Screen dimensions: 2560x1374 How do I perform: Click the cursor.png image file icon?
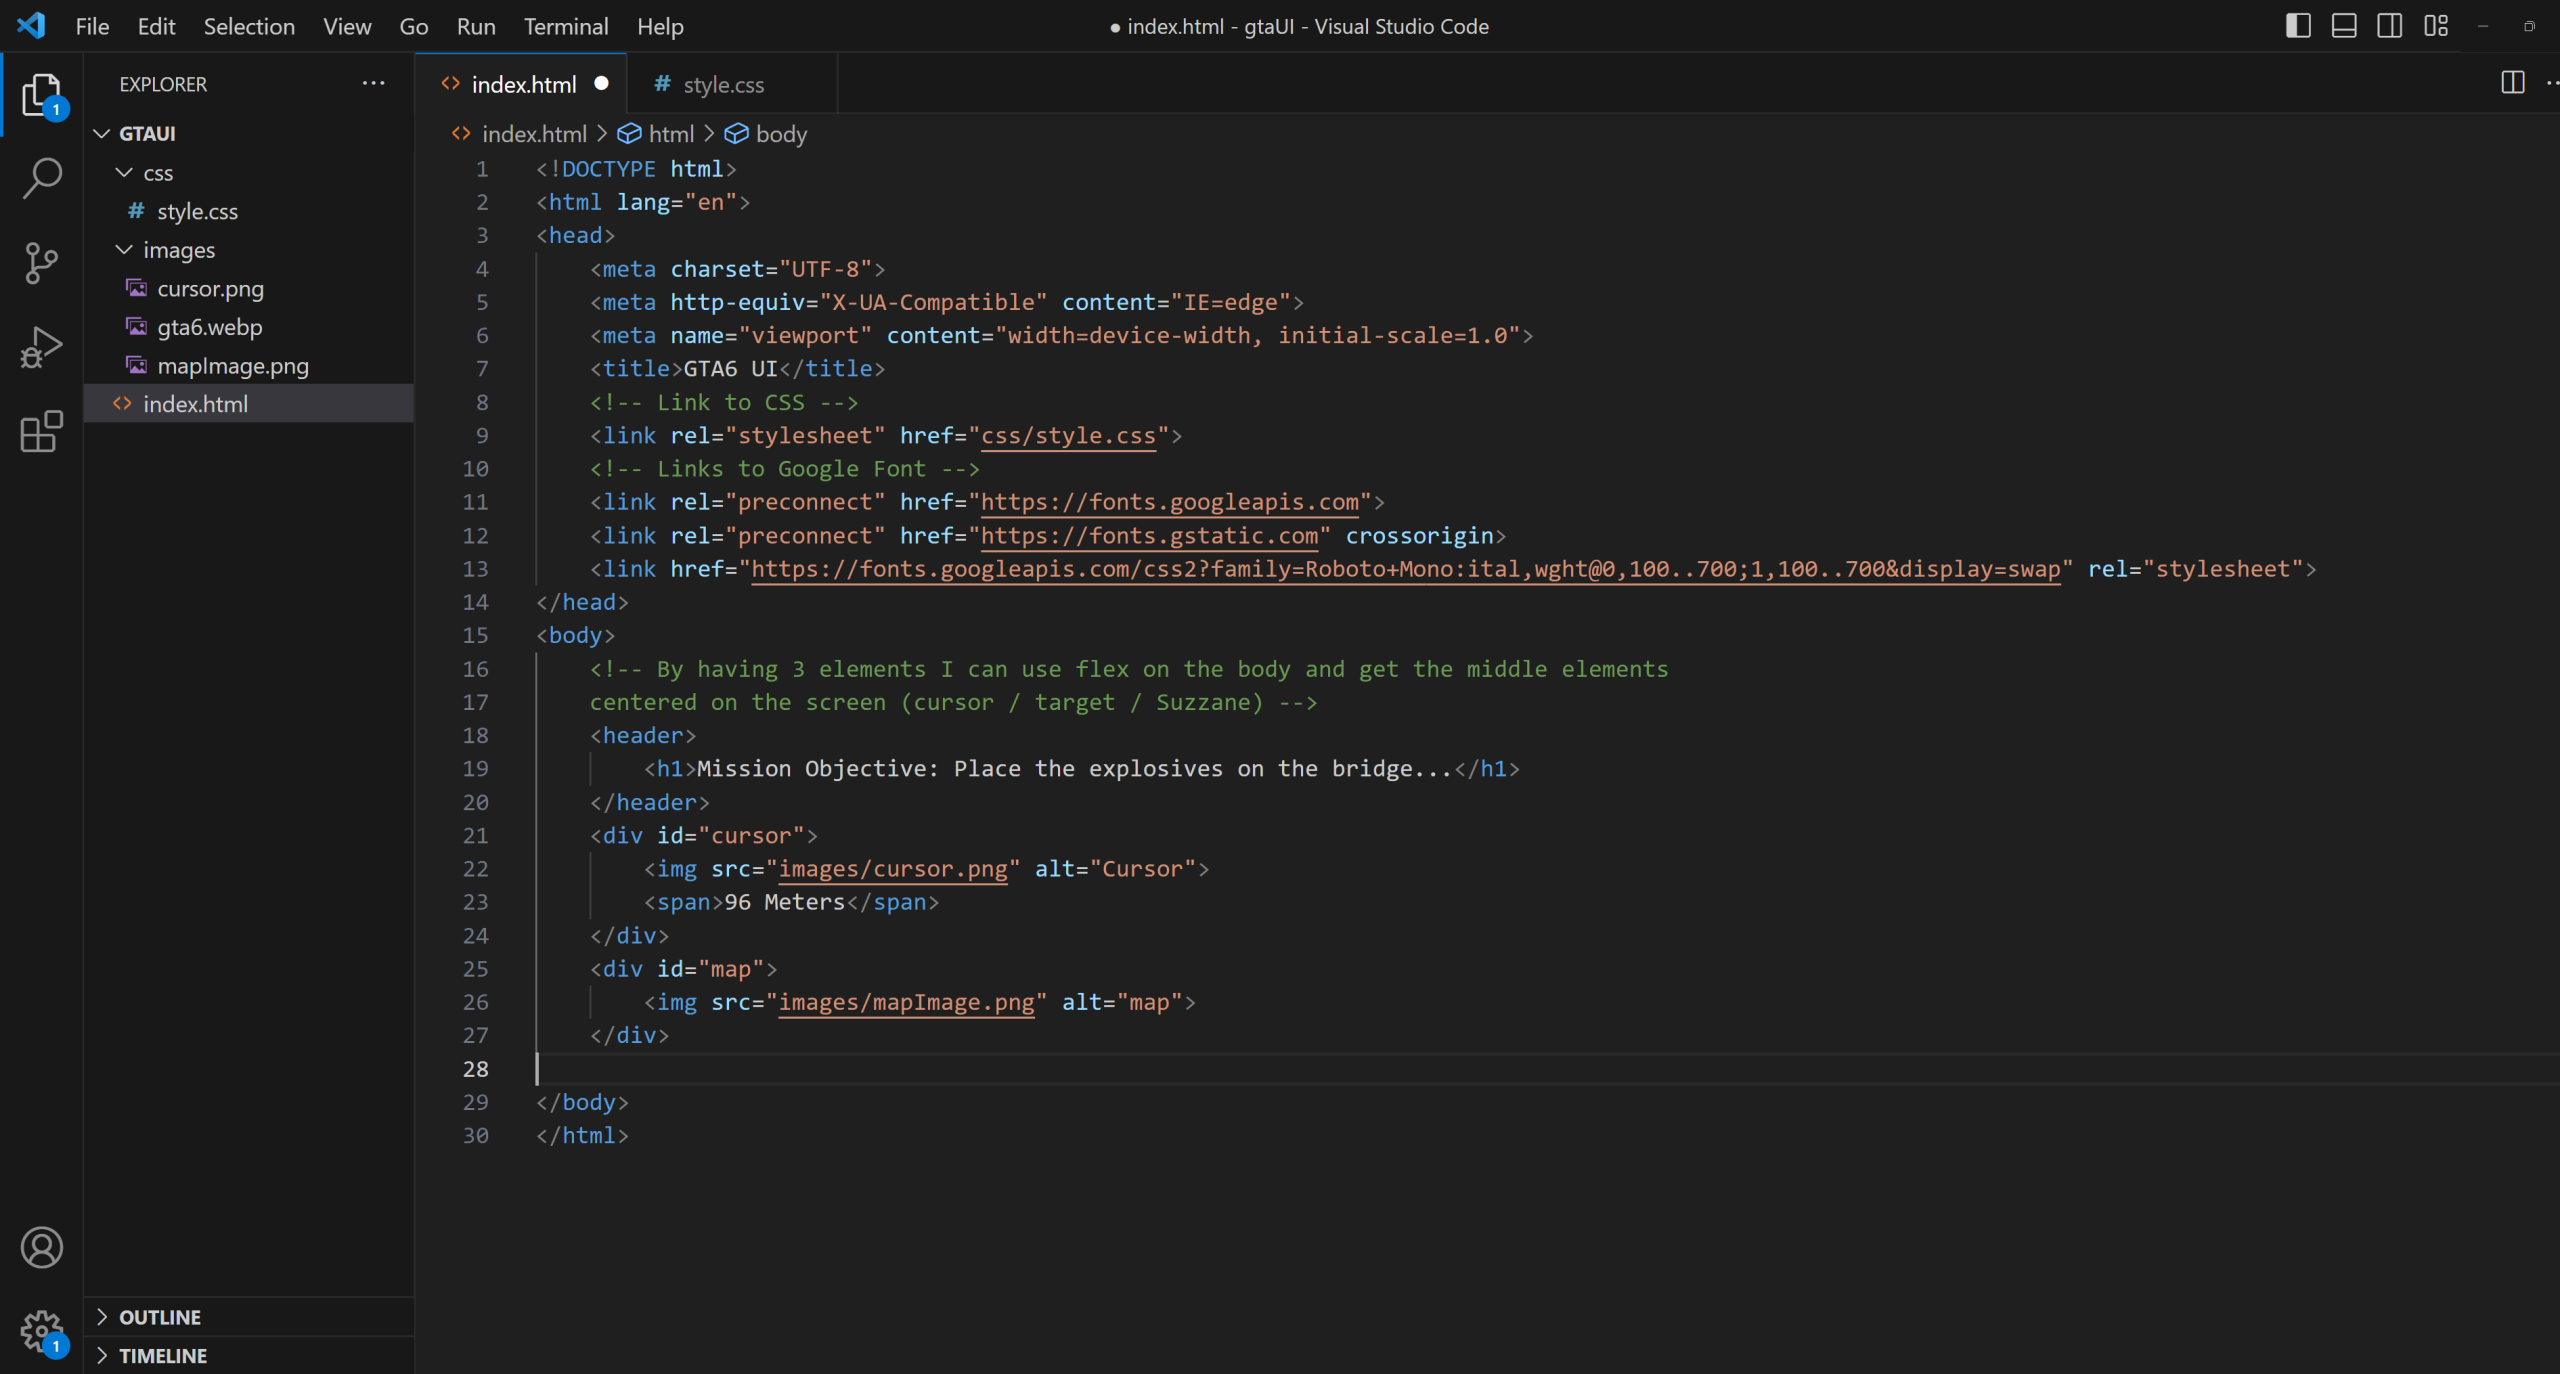[x=136, y=288]
